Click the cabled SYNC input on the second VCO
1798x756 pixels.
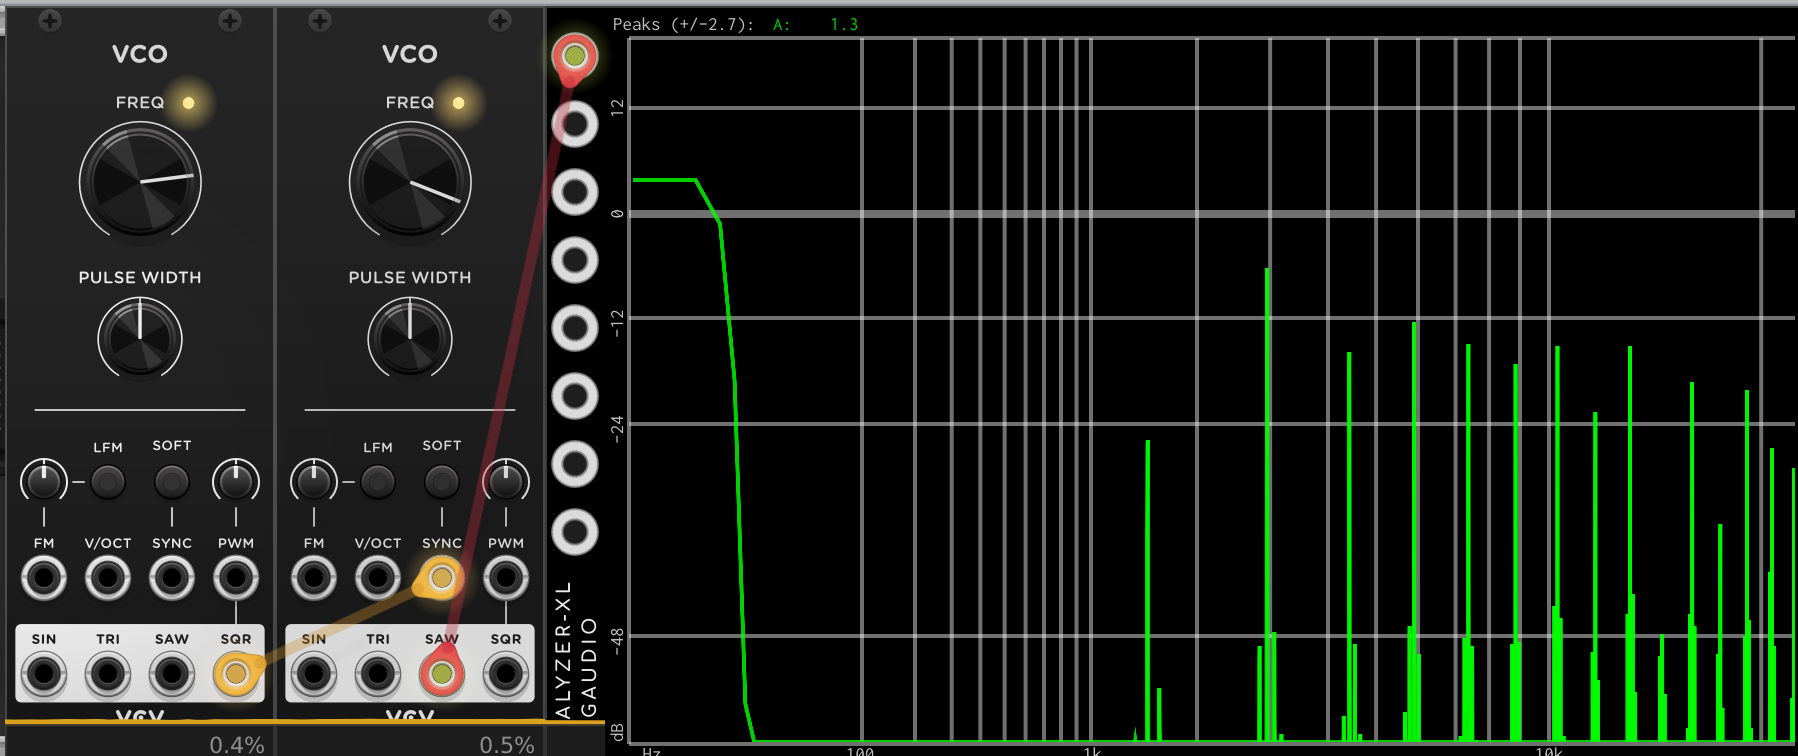442,577
